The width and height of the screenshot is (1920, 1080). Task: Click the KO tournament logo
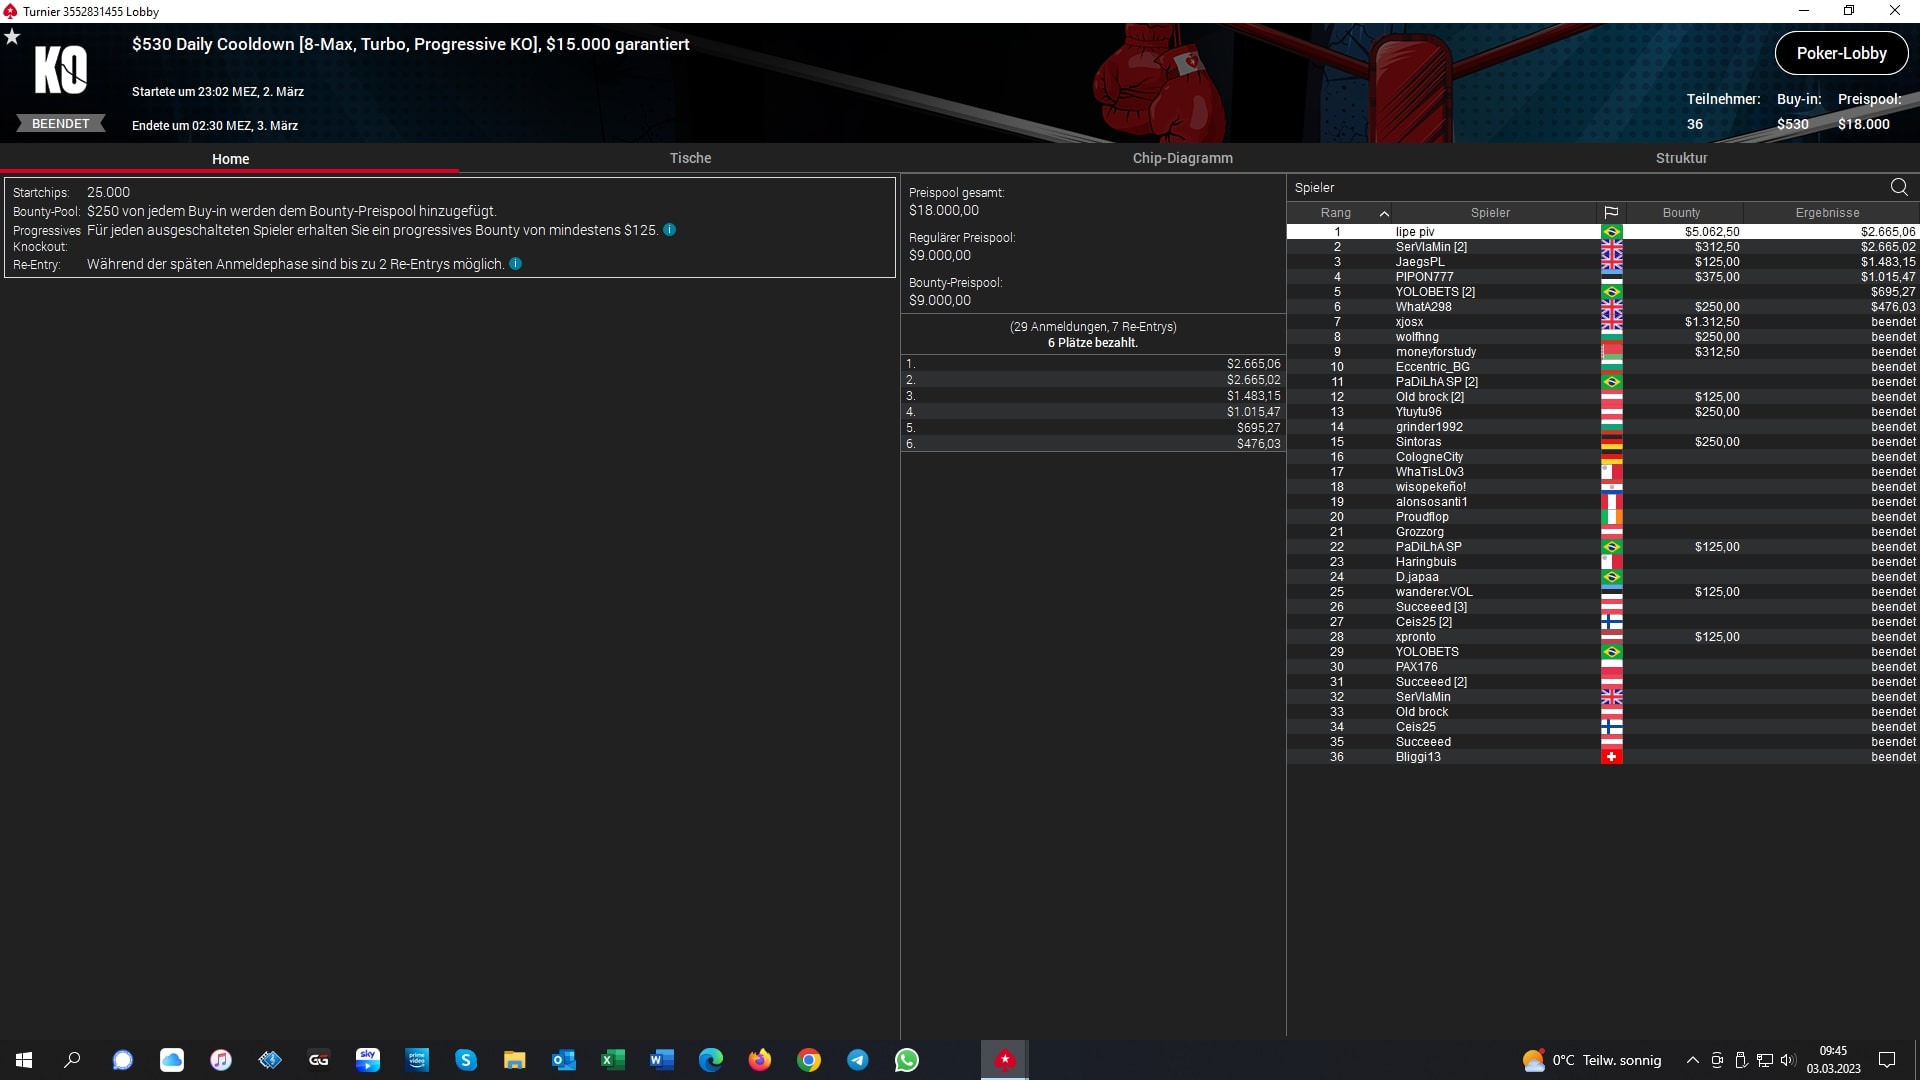click(x=61, y=70)
